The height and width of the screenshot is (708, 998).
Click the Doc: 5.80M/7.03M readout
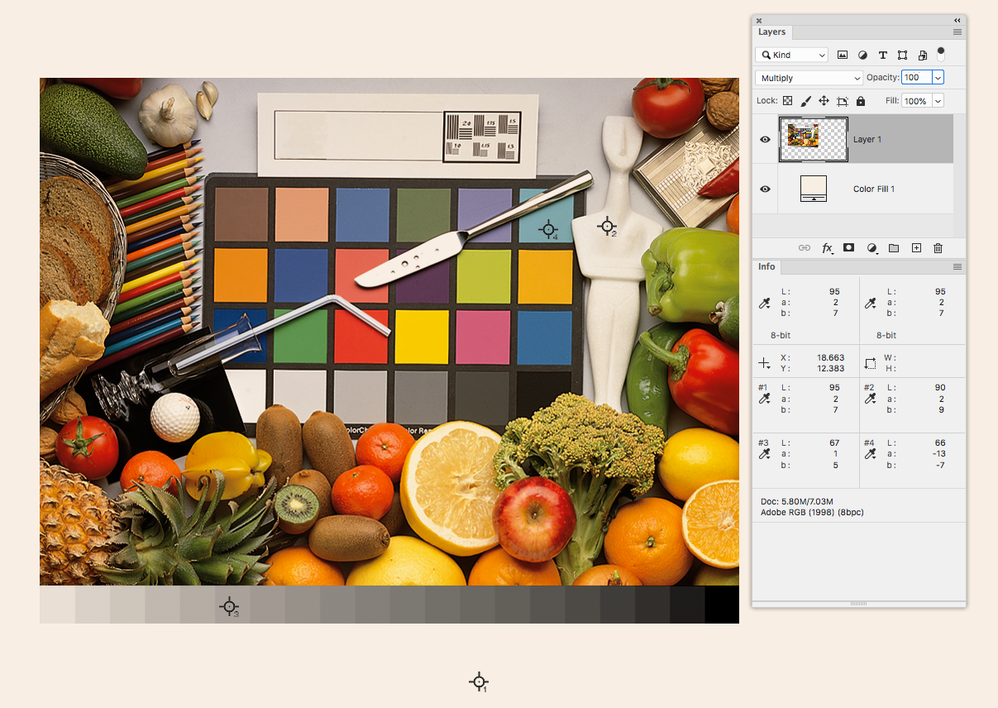797,502
